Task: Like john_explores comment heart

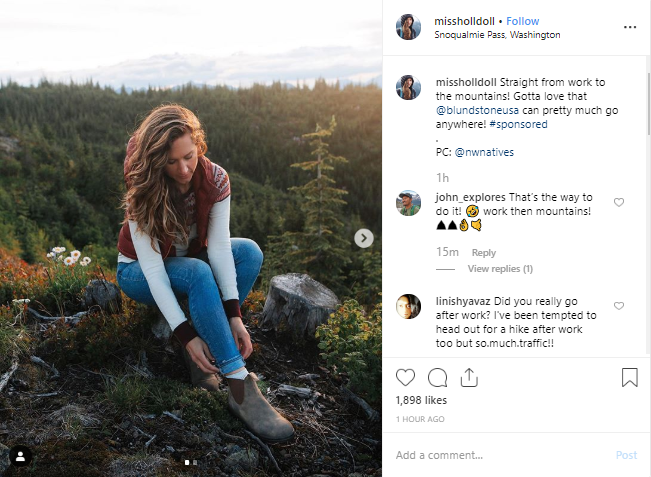Action: click(619, 203)
